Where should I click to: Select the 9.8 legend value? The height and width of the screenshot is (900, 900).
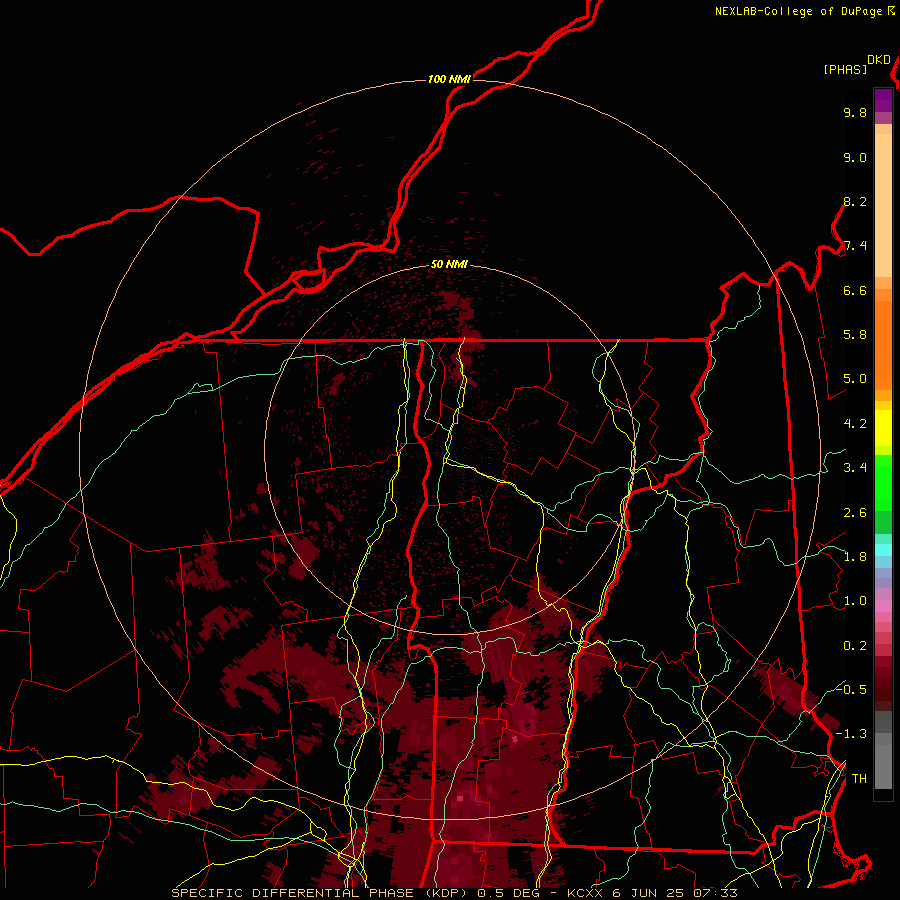[855, 112]
